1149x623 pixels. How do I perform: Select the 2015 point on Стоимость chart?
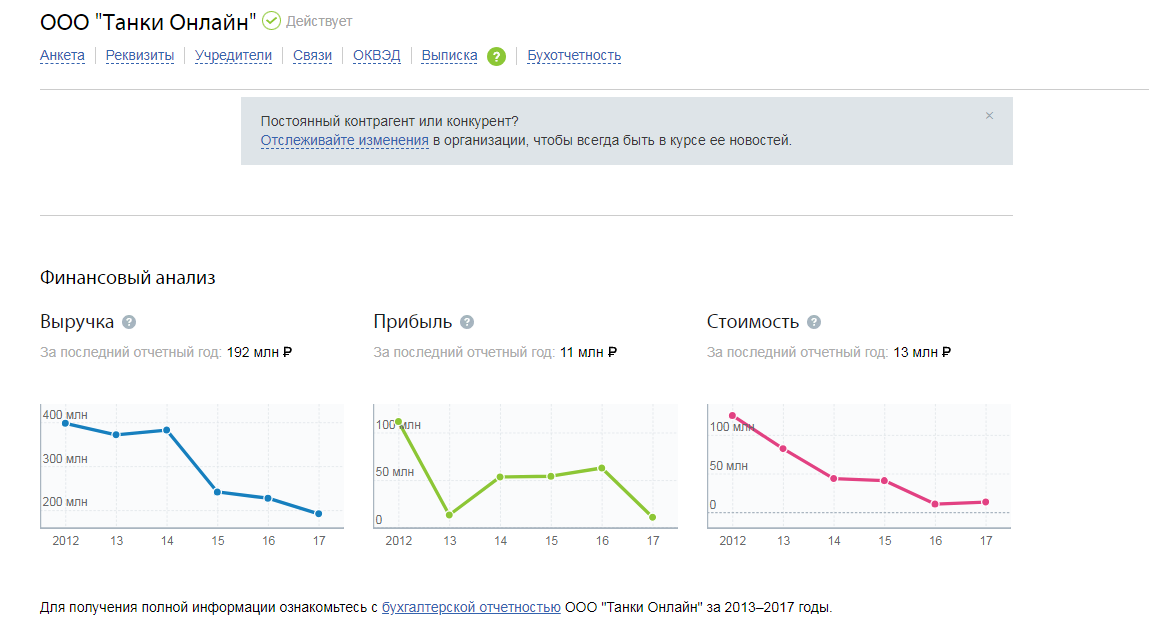pyautogui.click(x=884, y=481)
